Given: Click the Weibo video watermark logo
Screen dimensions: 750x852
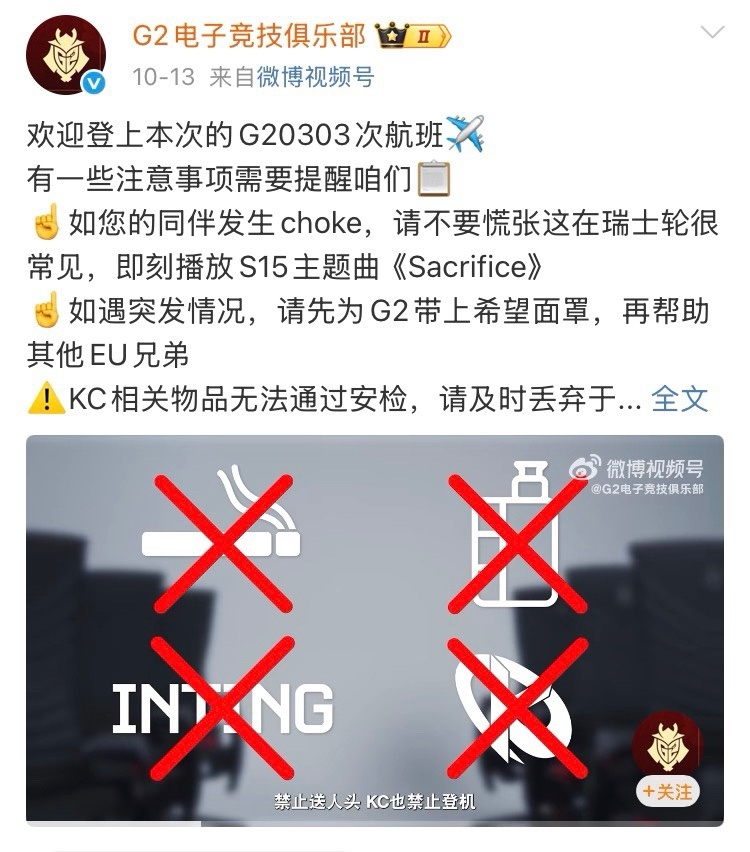Looking at the screenshot, I should click(636, 475).
